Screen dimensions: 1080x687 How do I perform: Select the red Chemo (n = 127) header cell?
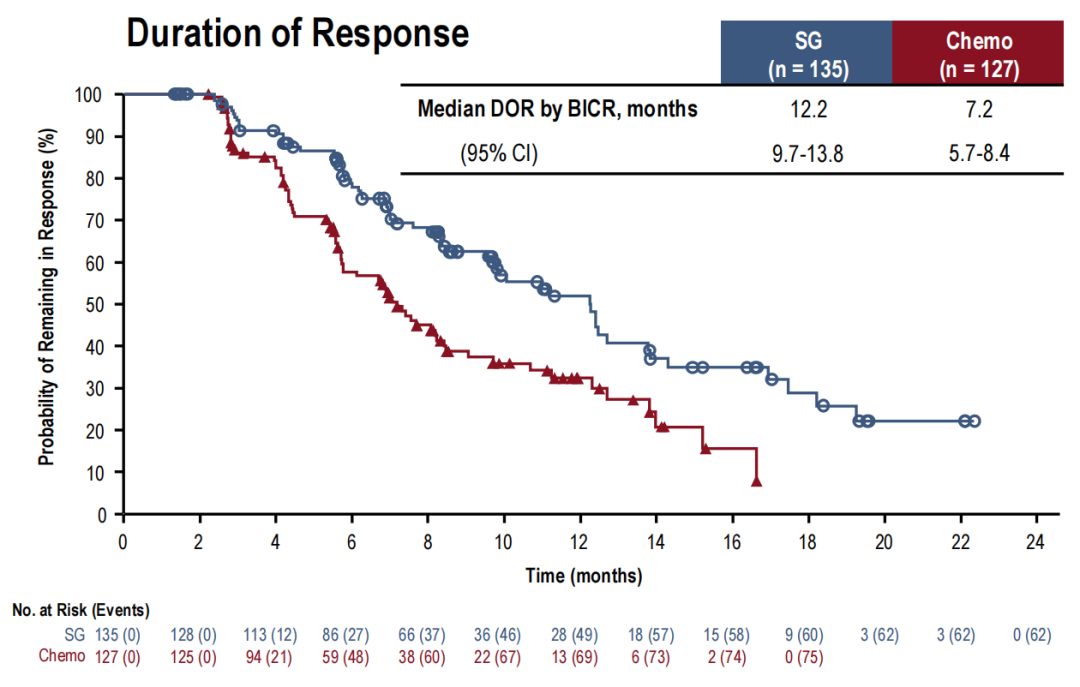point(978,55)
